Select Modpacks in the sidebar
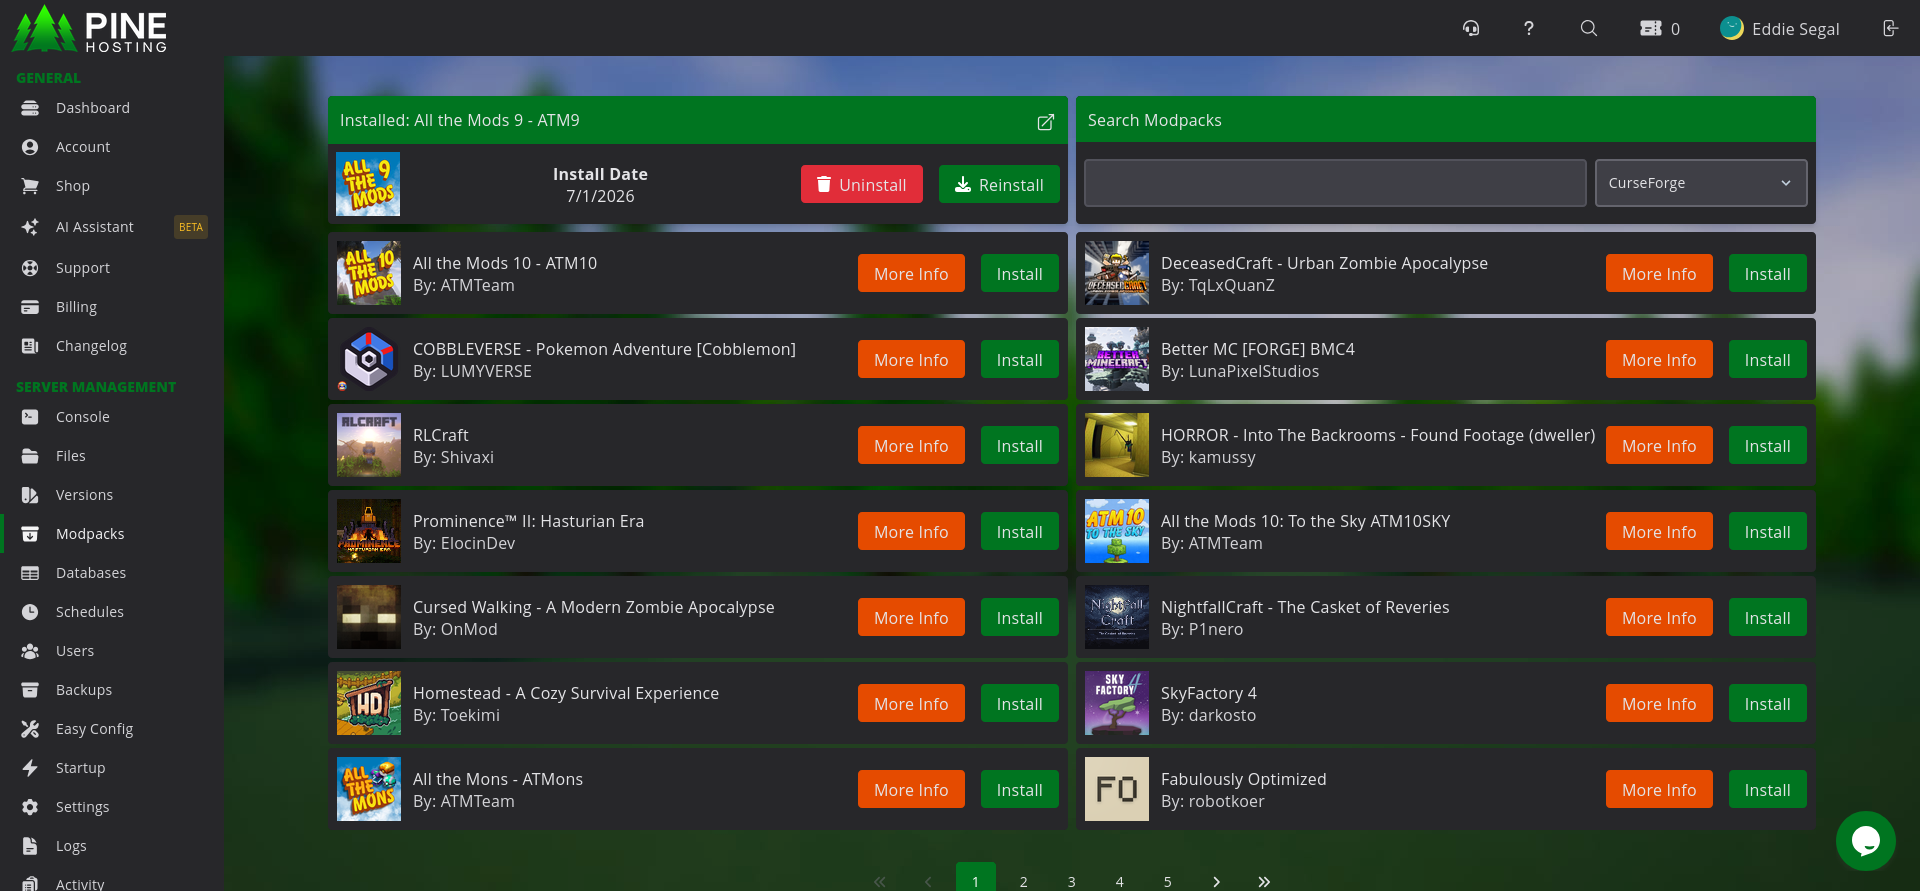Screen dimensions: 1920x891 click(x=90, y=534)
